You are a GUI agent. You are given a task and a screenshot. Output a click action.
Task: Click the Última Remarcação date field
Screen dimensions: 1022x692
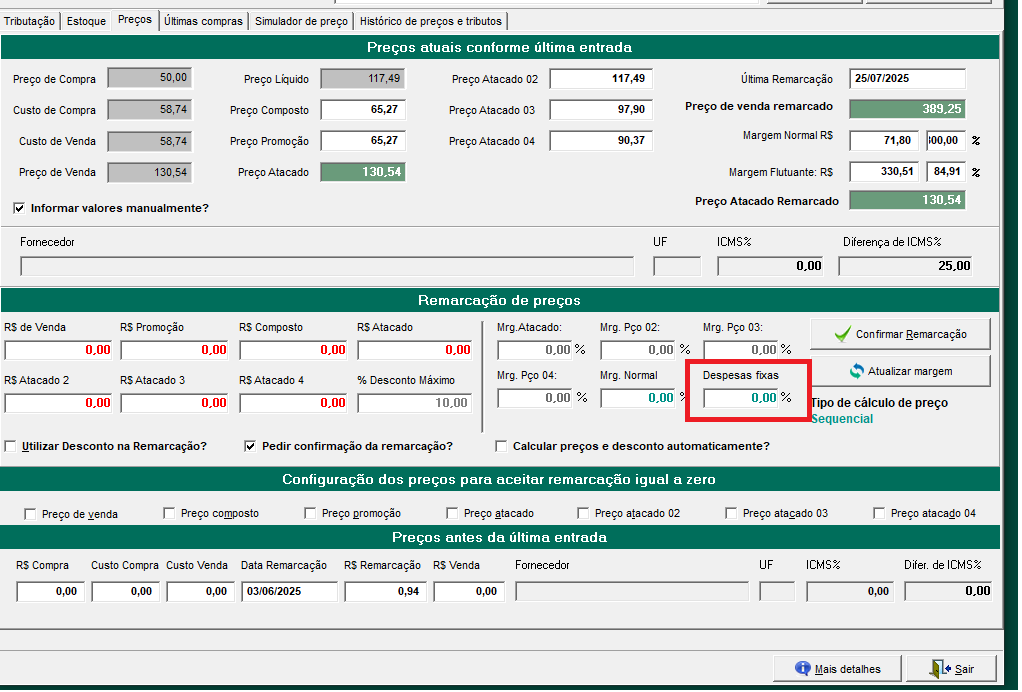tap(907, 79)
